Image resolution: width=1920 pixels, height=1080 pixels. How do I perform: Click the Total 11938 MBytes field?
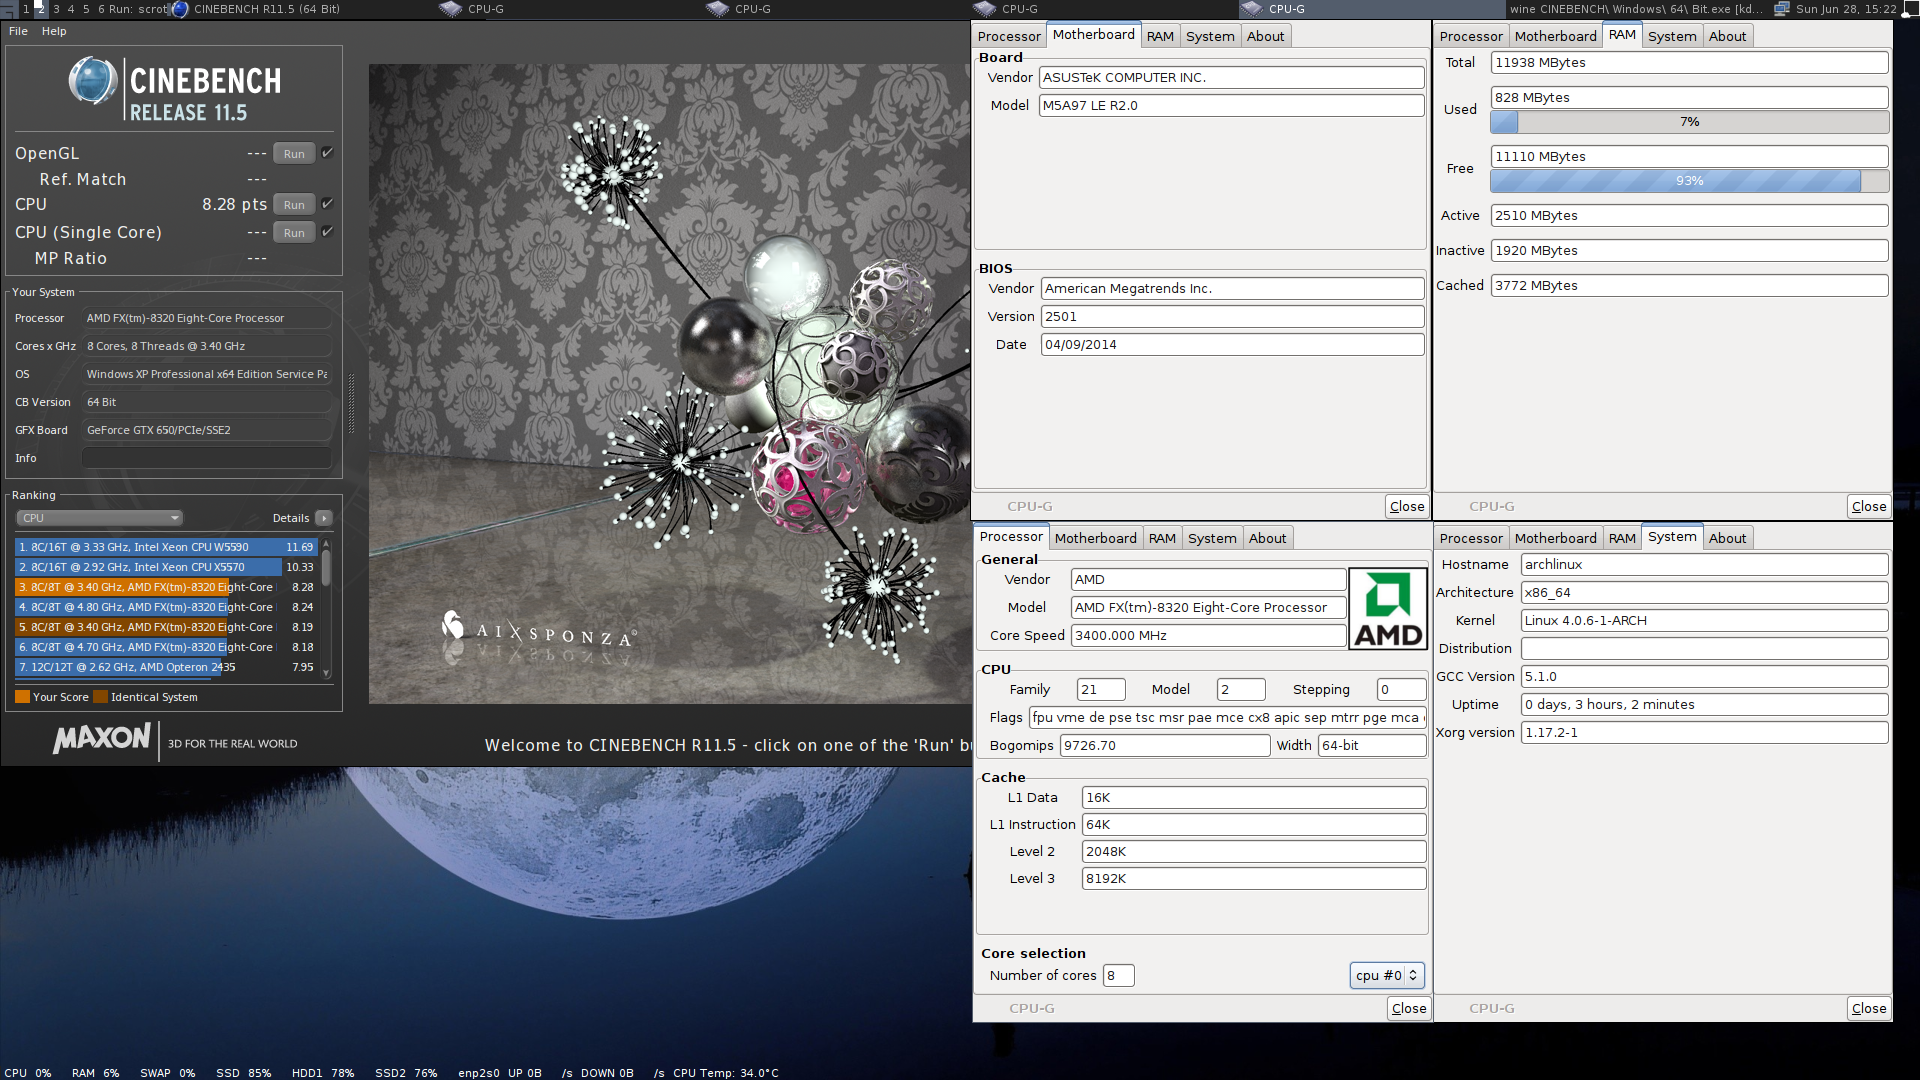click(1689, 62)
